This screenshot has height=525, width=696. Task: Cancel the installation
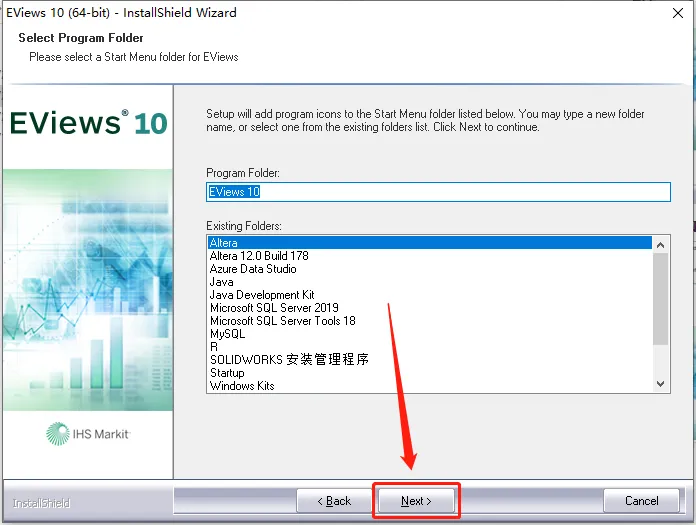[641, 501]
